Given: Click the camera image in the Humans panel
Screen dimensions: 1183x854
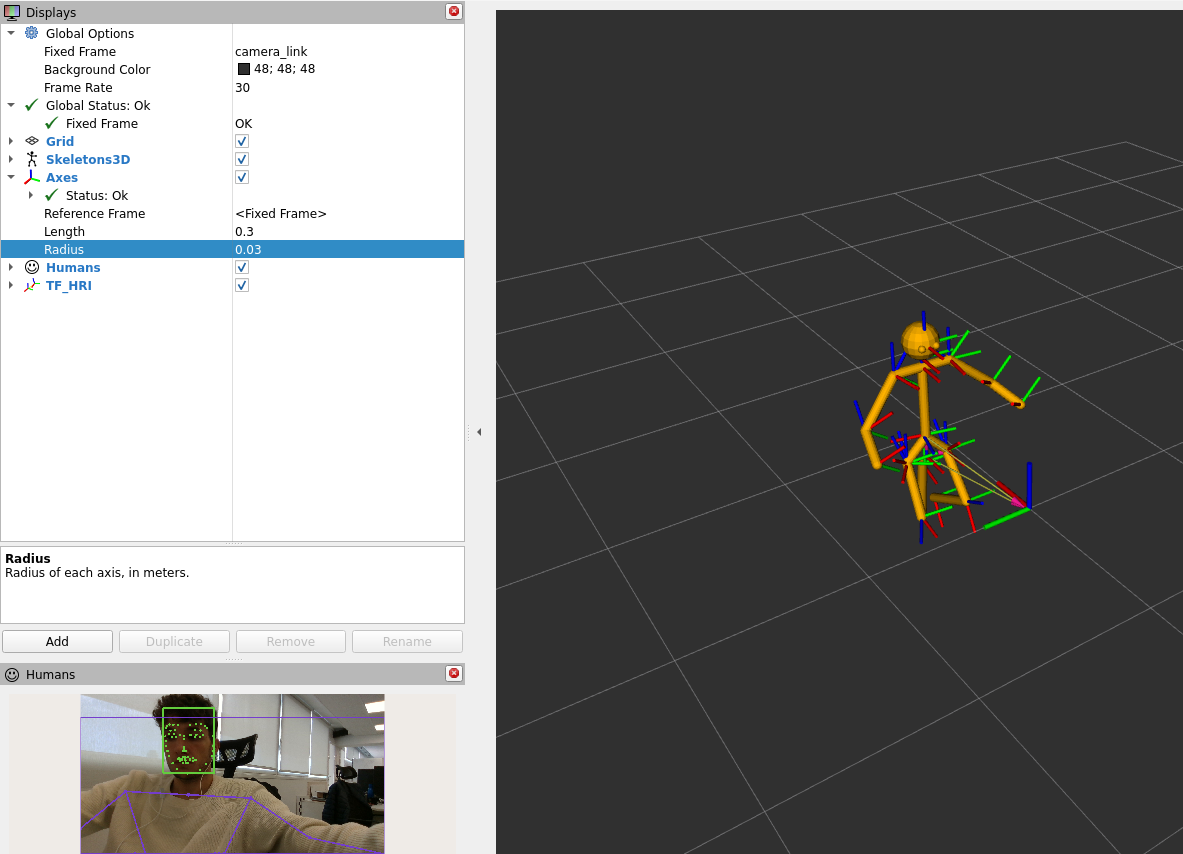Looking at the screenshot, I should (232, 775).
